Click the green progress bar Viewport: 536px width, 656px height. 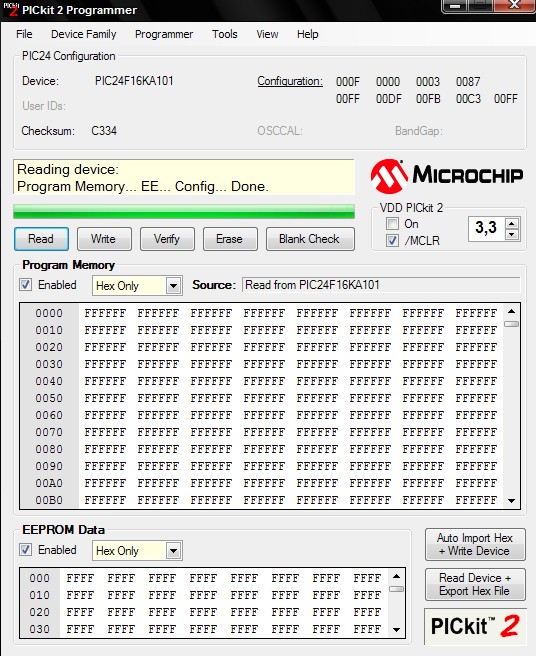[x=184, y=212]
